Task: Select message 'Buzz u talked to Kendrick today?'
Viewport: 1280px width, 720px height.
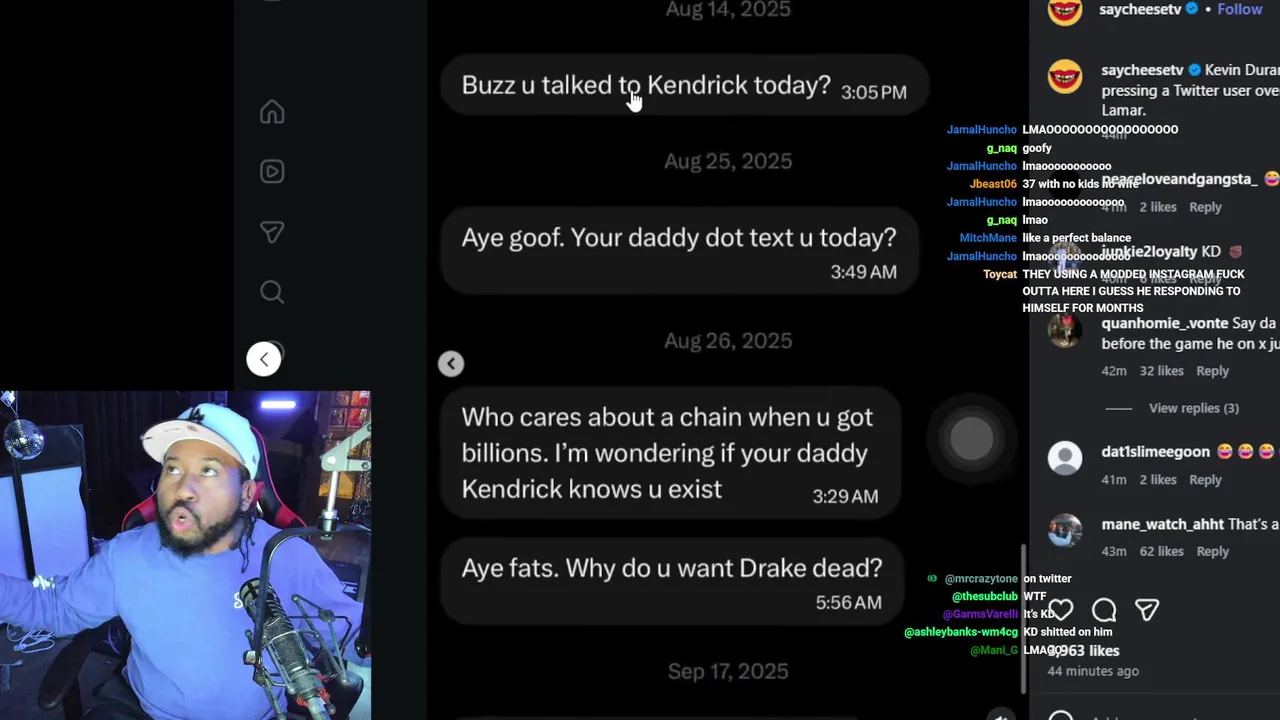Action: coord(685,86)
